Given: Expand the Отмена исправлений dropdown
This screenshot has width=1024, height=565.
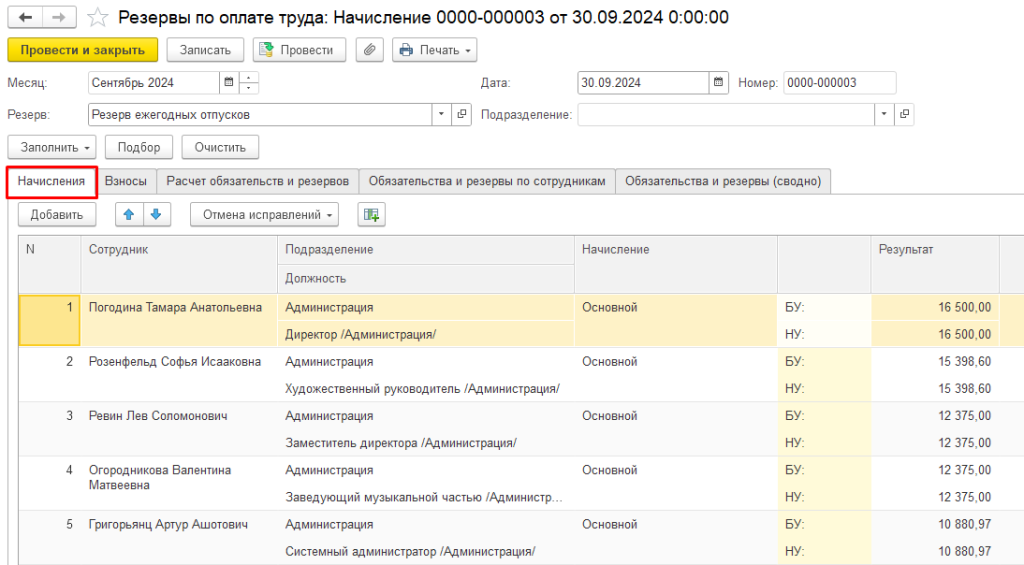Looking at the screenshot, I should click(264, 214).
